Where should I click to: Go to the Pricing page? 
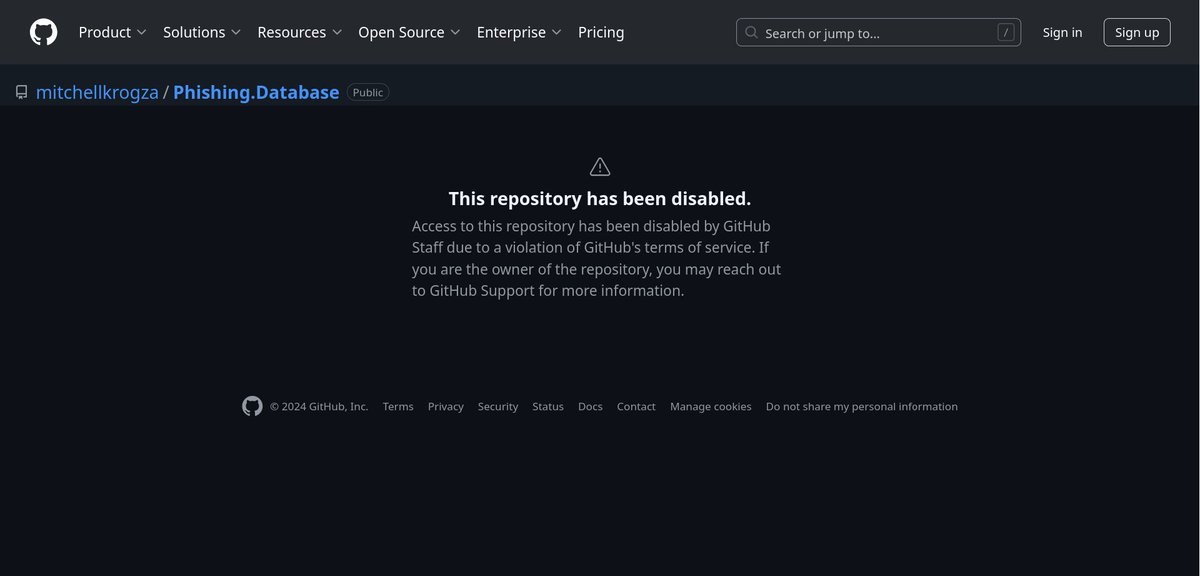point(601,32)
